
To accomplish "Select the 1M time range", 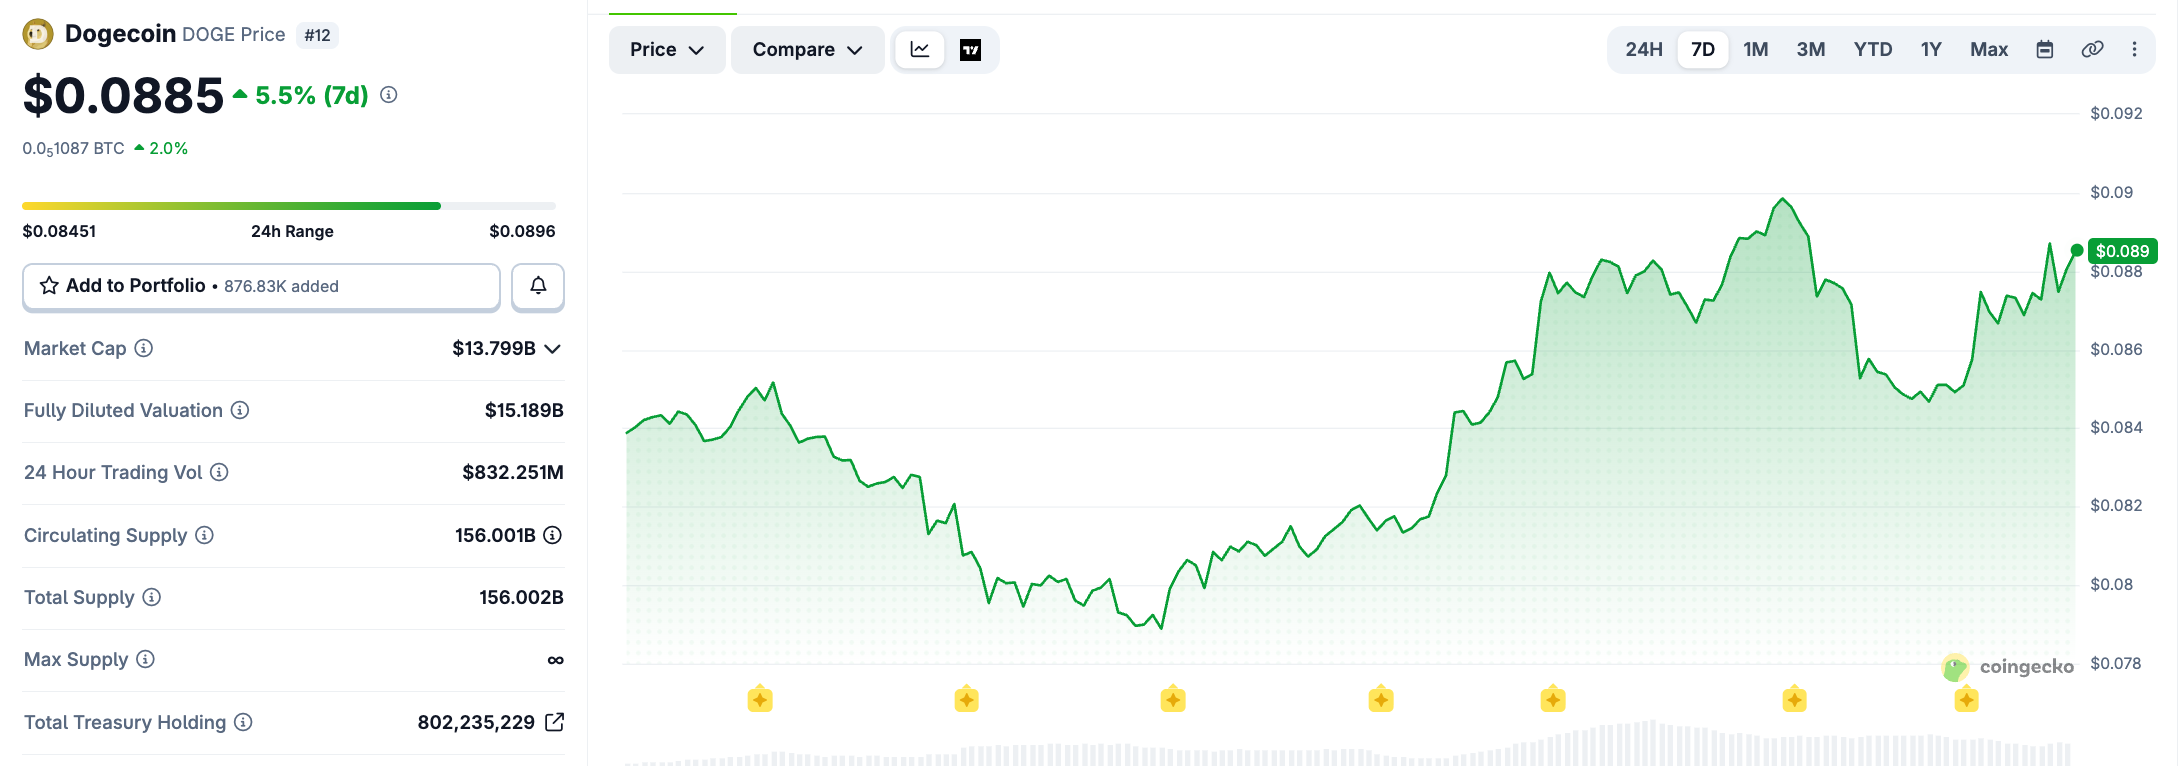I will point(1756,49).
